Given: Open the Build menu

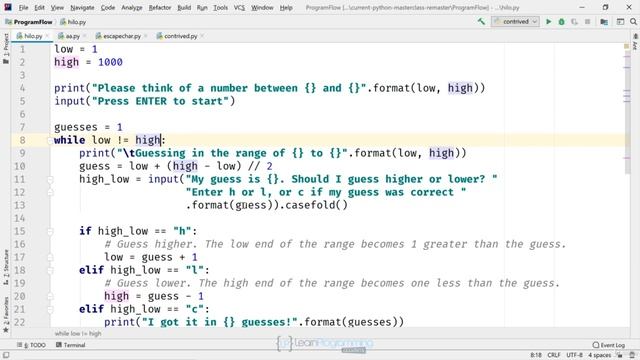Looking at the screenshot, I should pyautogui.click(x=184, y=7).
